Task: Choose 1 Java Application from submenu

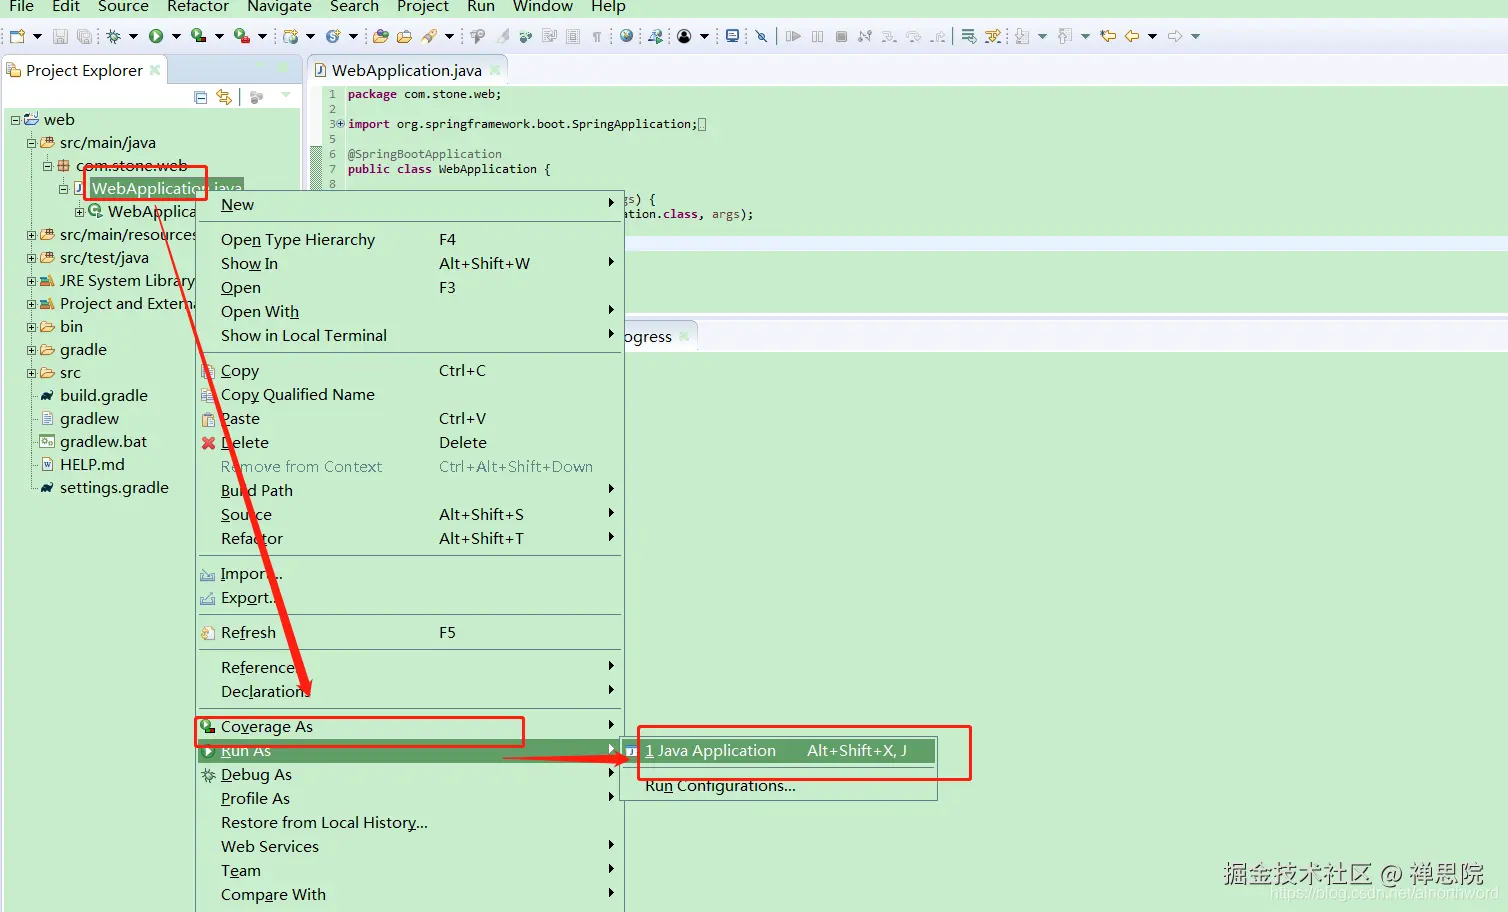Action: 778,751
